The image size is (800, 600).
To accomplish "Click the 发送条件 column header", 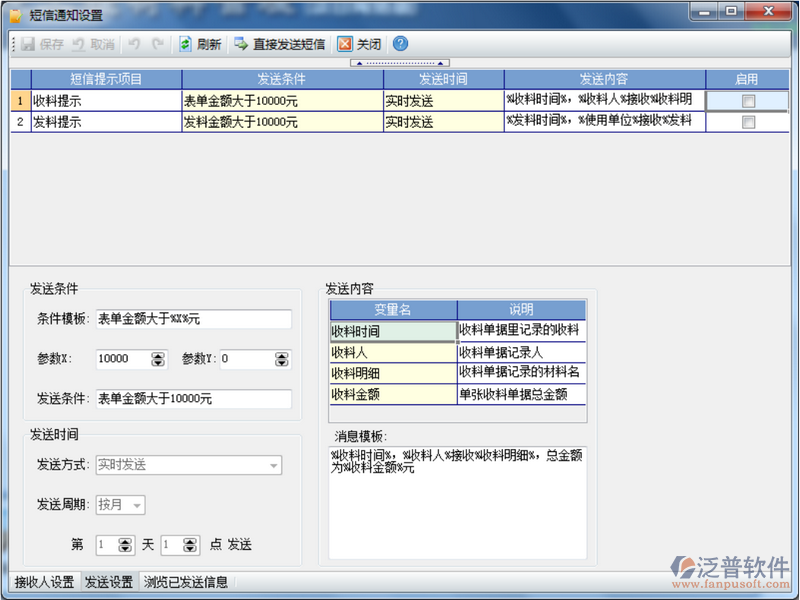I will click(281, 79).
